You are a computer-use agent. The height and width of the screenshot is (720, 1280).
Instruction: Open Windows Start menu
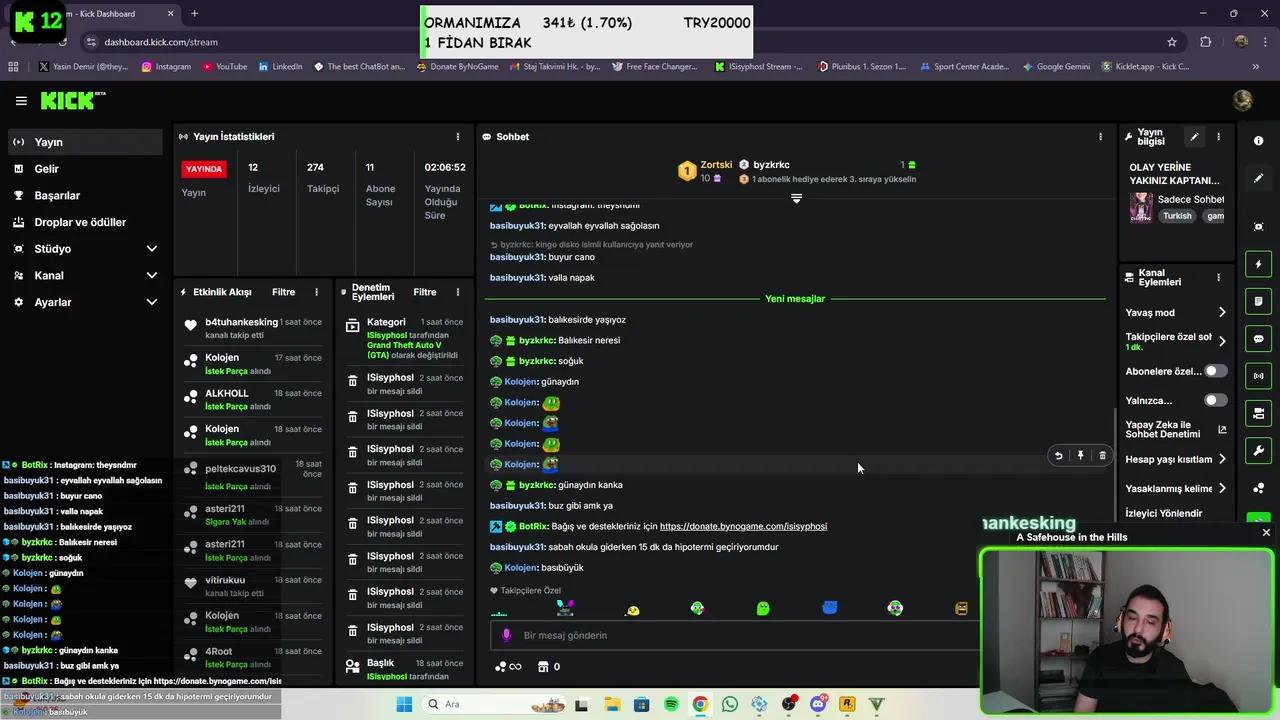pos(404,704)
